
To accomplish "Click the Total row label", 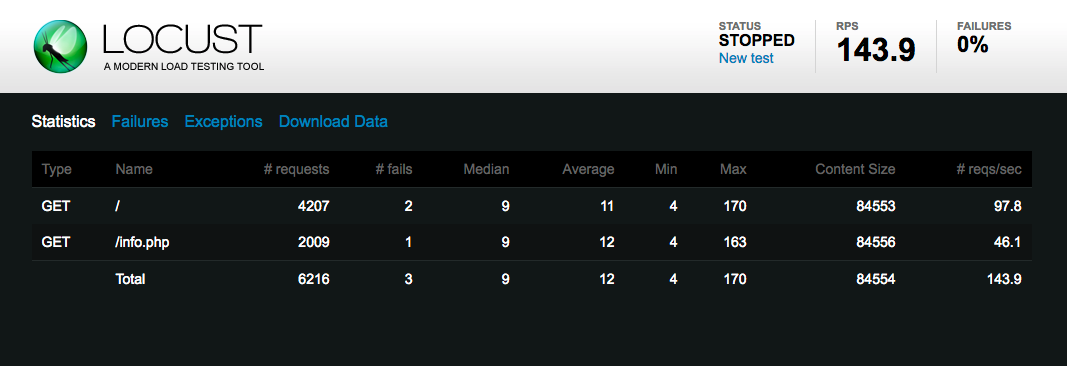I will pyautogui.click(x=131, y=279).
